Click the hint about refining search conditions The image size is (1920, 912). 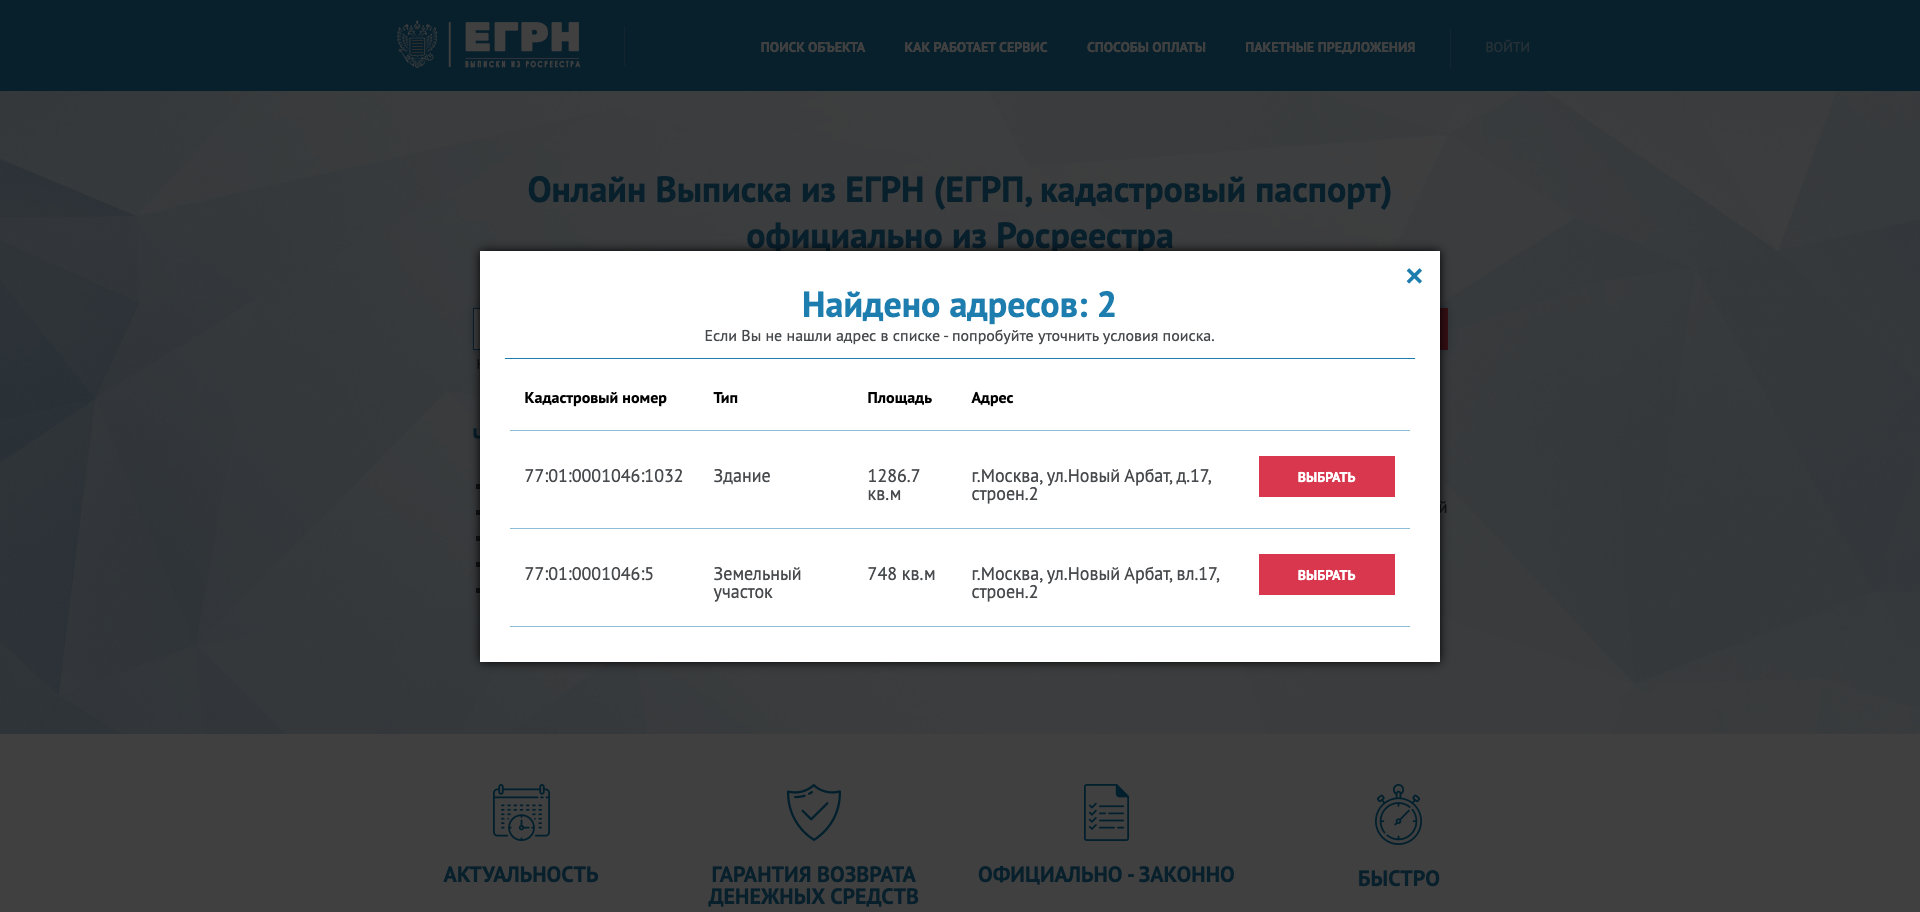(959, 336)
